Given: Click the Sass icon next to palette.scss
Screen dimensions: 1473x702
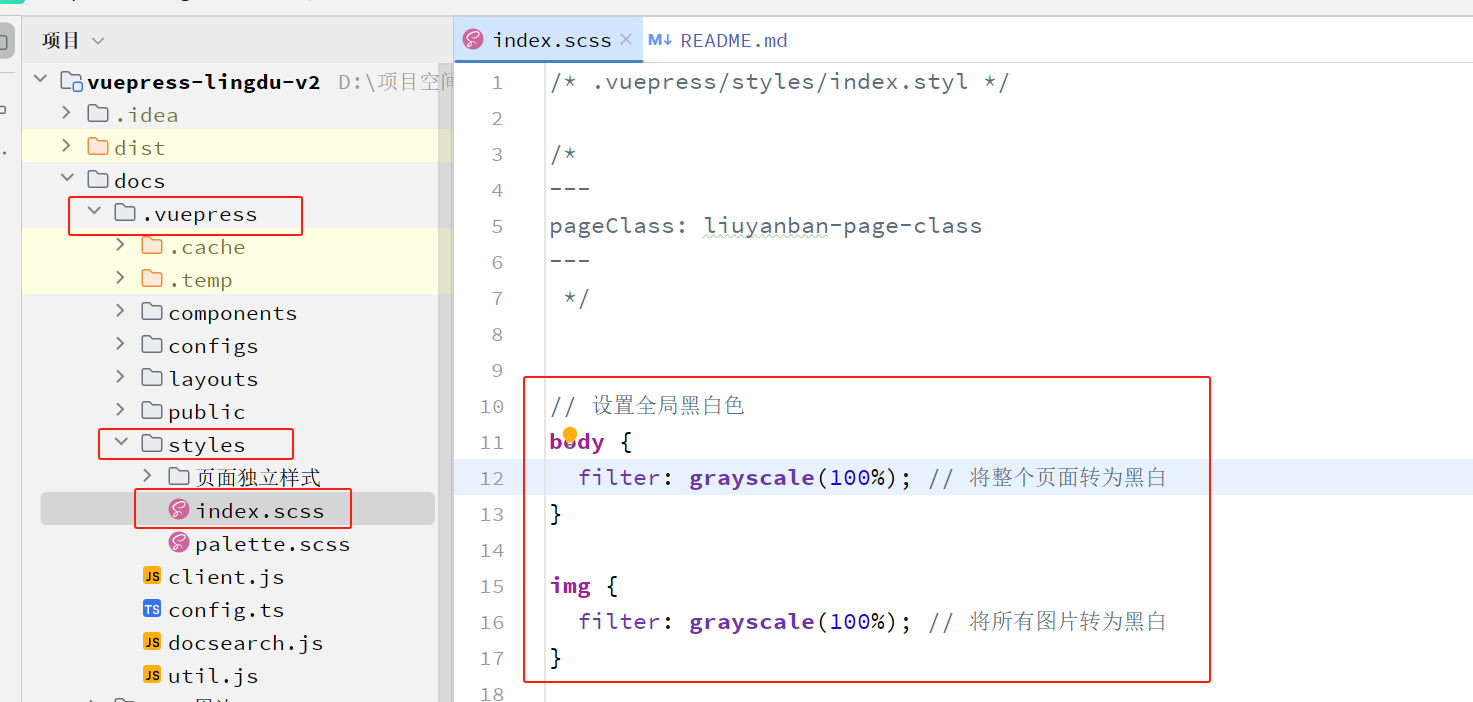Looking at the screenshot, I should click(179, 543).
